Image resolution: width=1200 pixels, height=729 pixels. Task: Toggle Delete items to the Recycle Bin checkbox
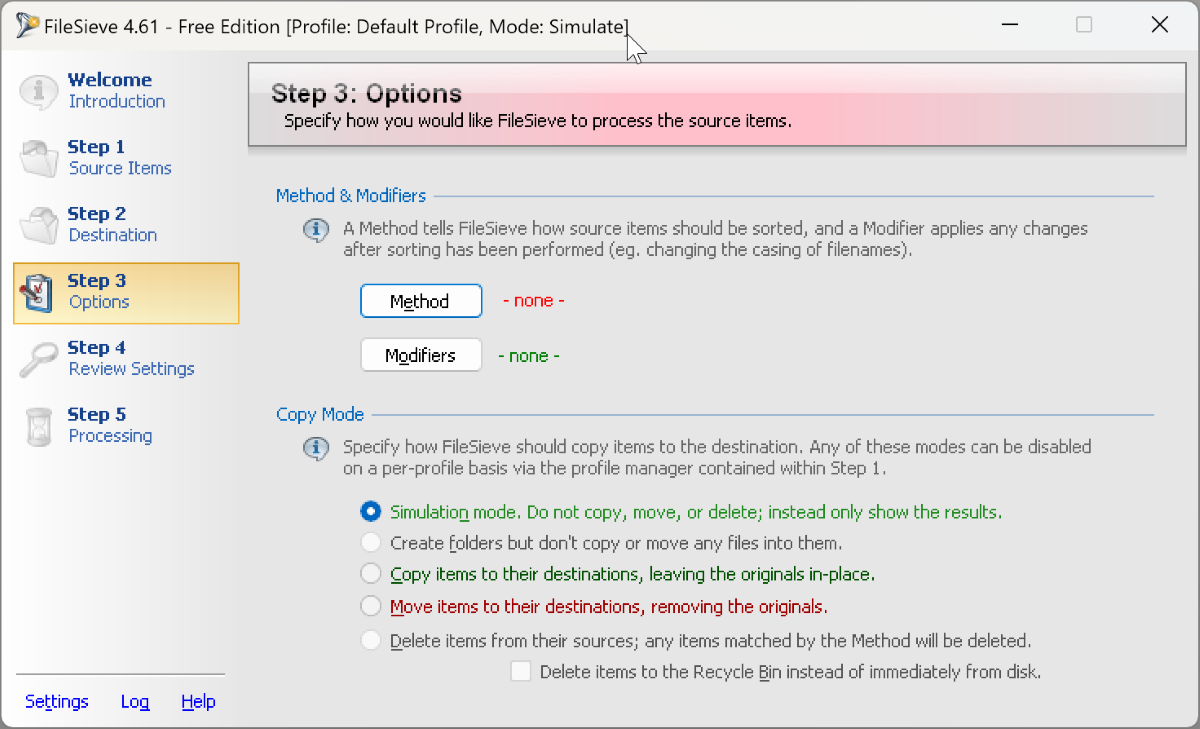[x=521, y=672]
